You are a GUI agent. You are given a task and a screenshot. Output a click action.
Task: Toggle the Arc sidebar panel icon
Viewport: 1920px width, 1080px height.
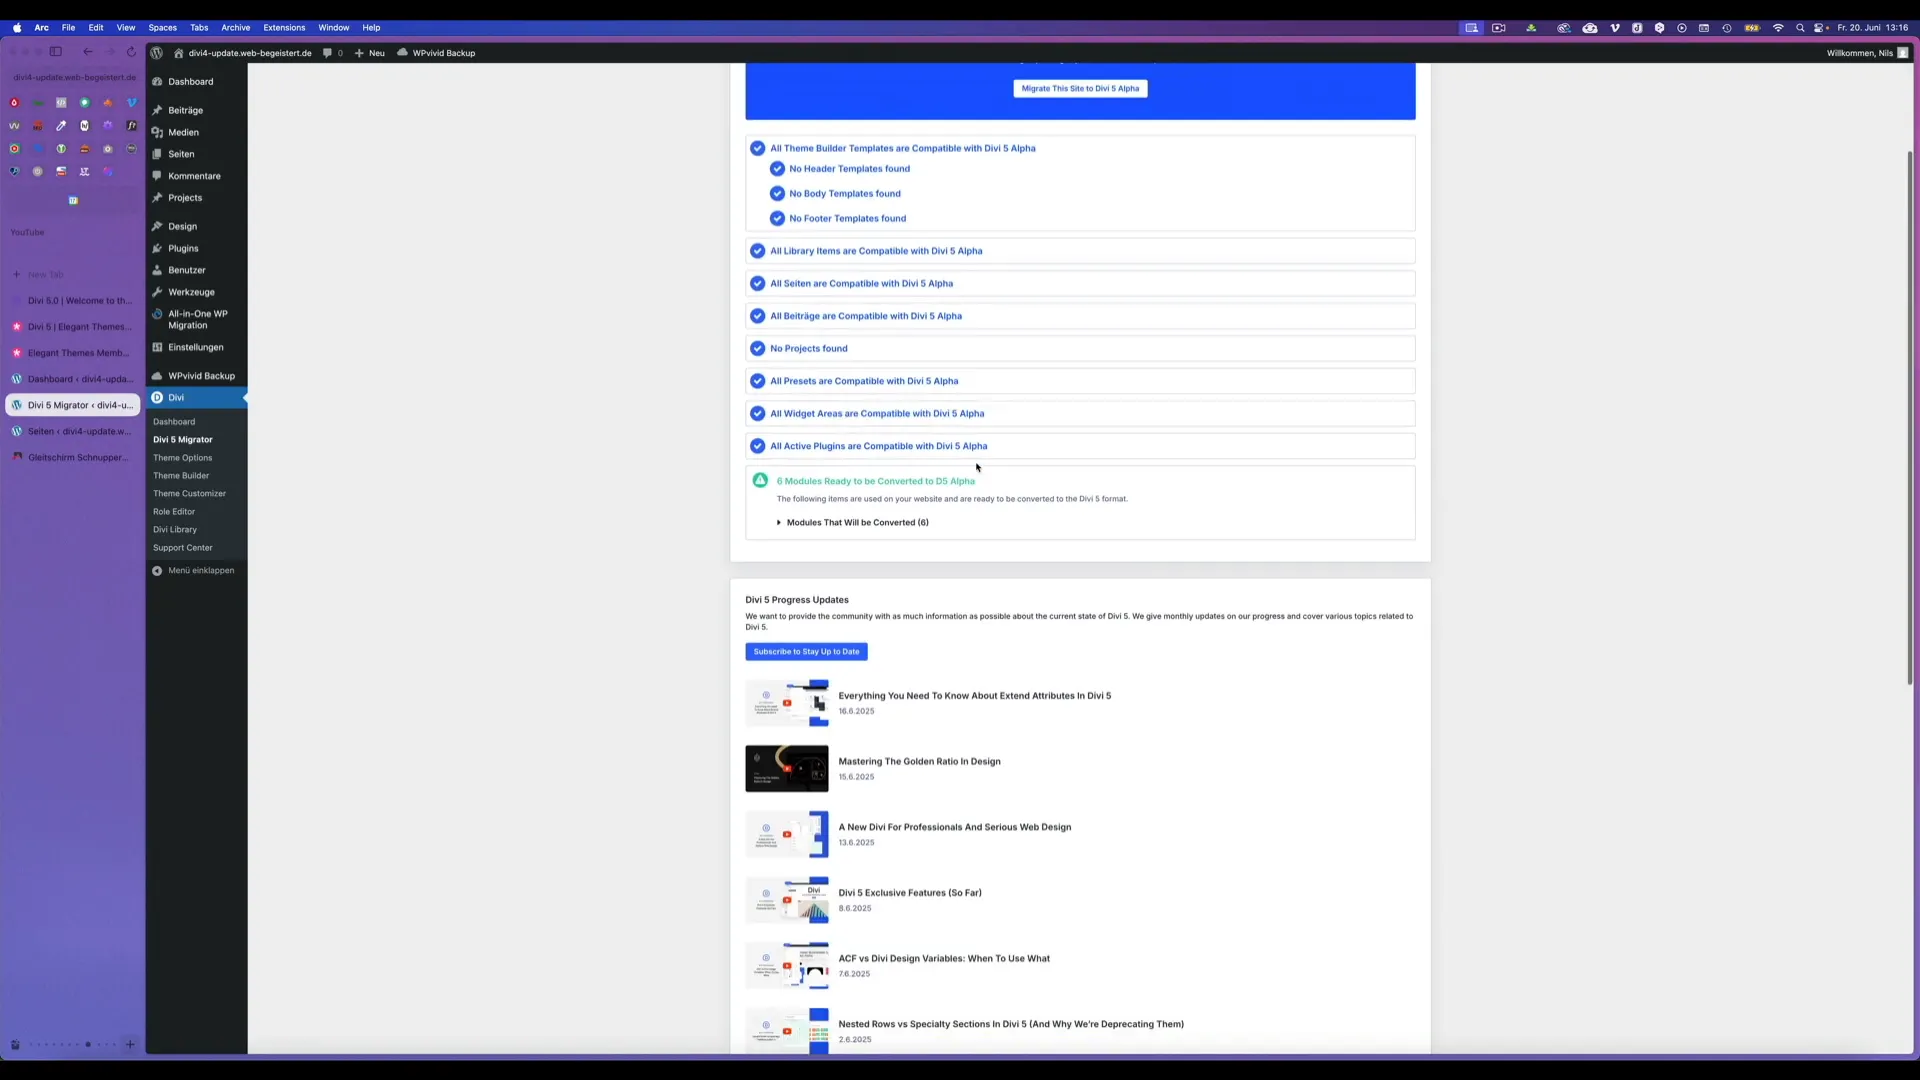[x=56, y=52]
